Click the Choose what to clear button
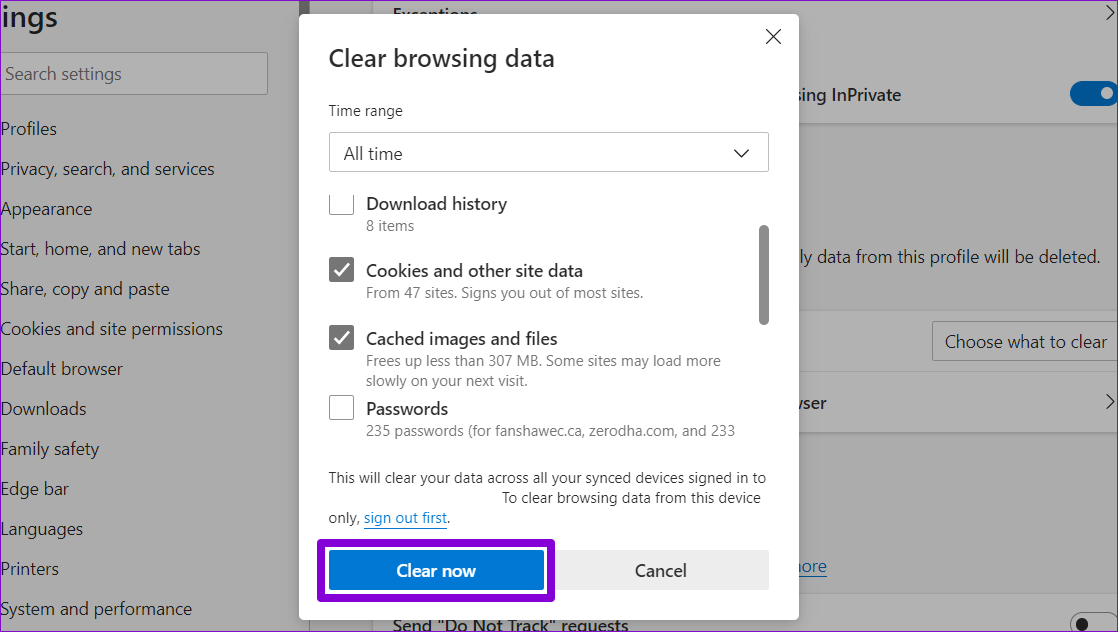The width and height of the screenshot is (1118, 632). point(1025,342)
